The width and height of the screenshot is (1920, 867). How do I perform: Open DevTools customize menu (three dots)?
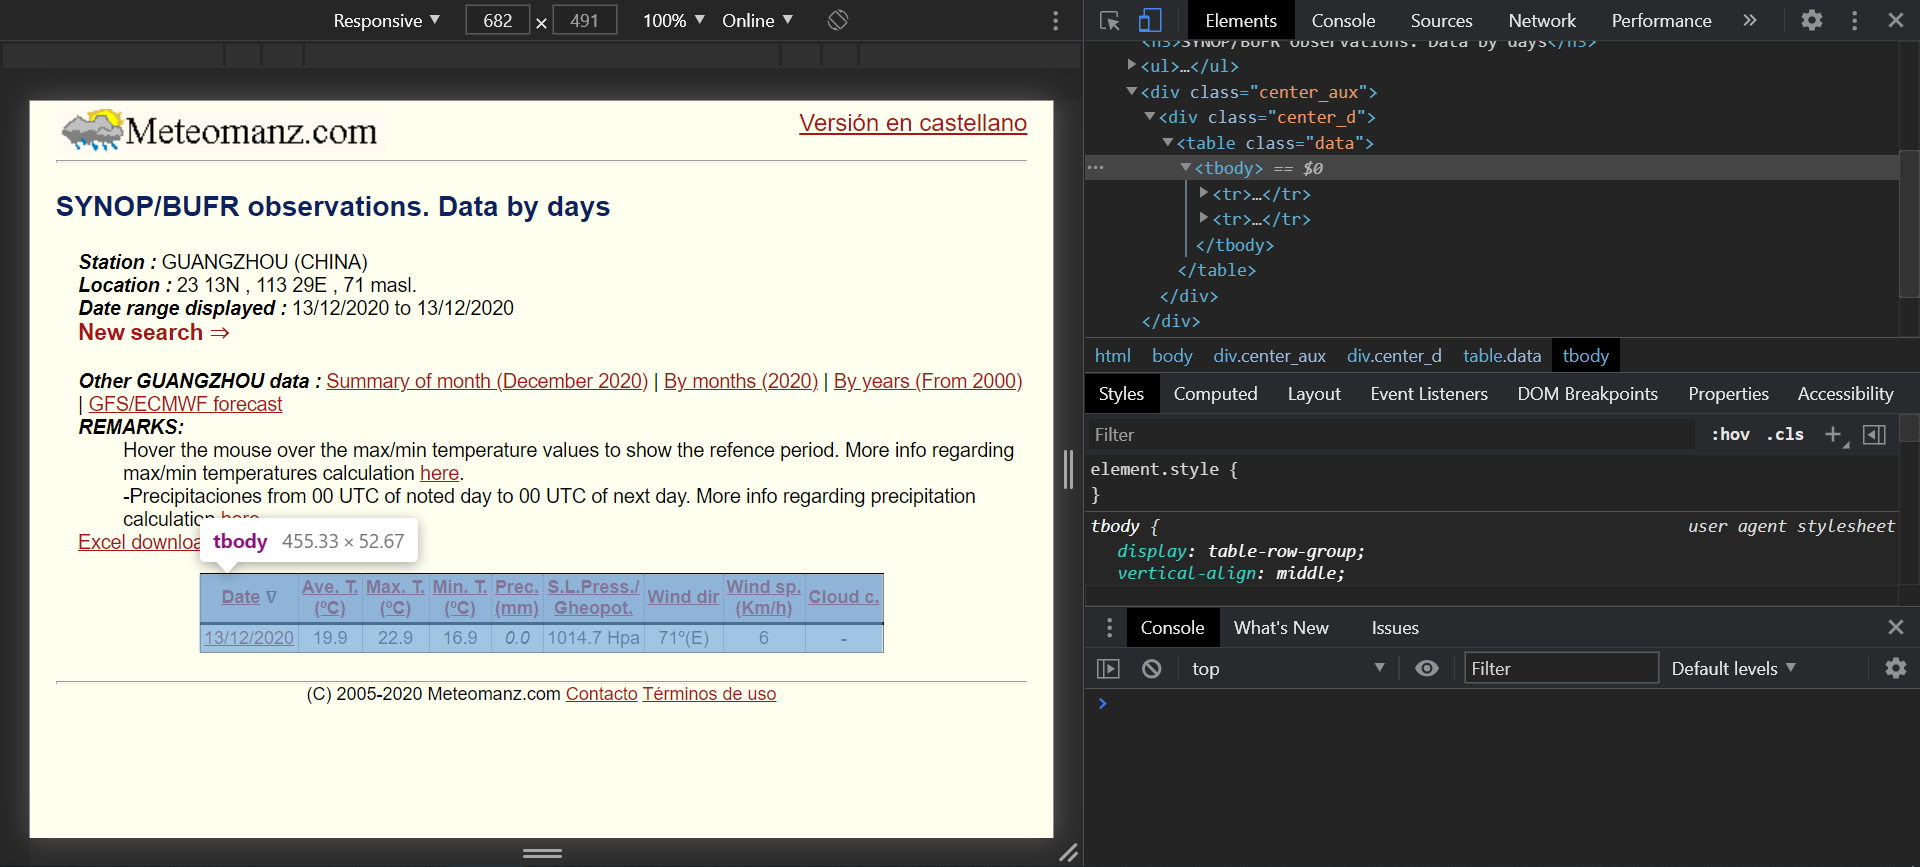[x=1855, y=20]
